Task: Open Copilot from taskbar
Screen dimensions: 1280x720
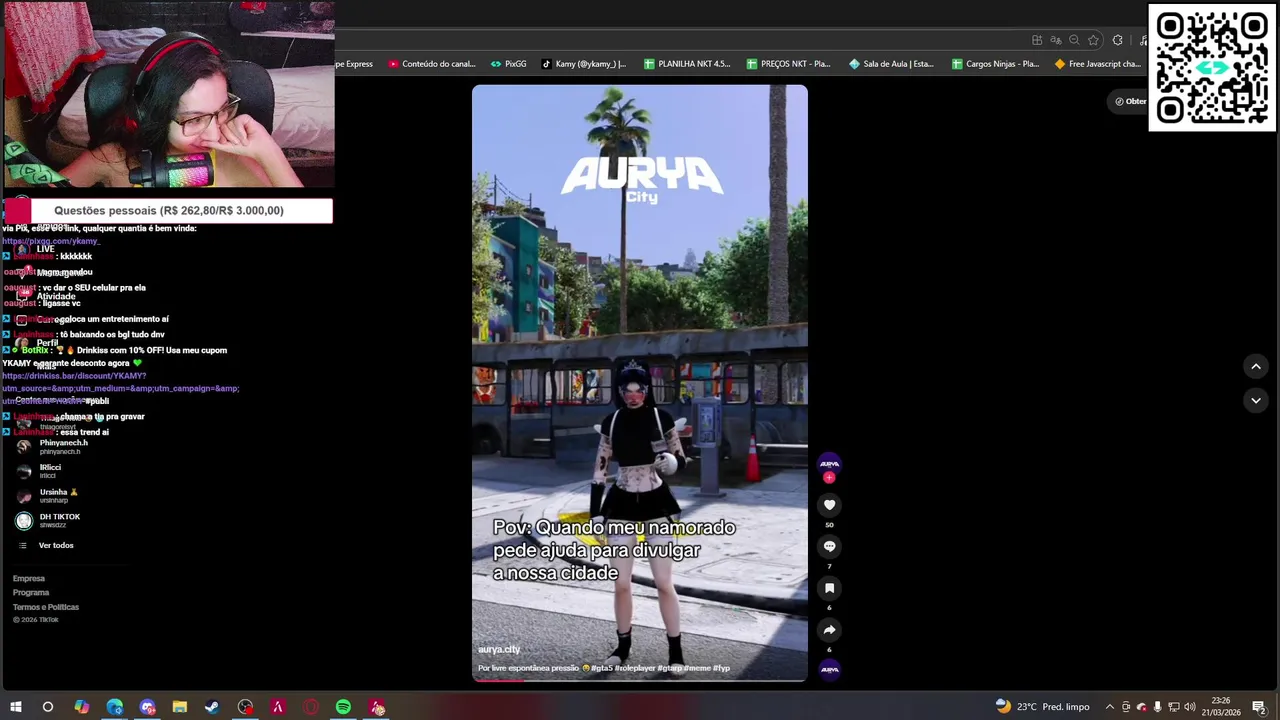Action: coord(81,707)
